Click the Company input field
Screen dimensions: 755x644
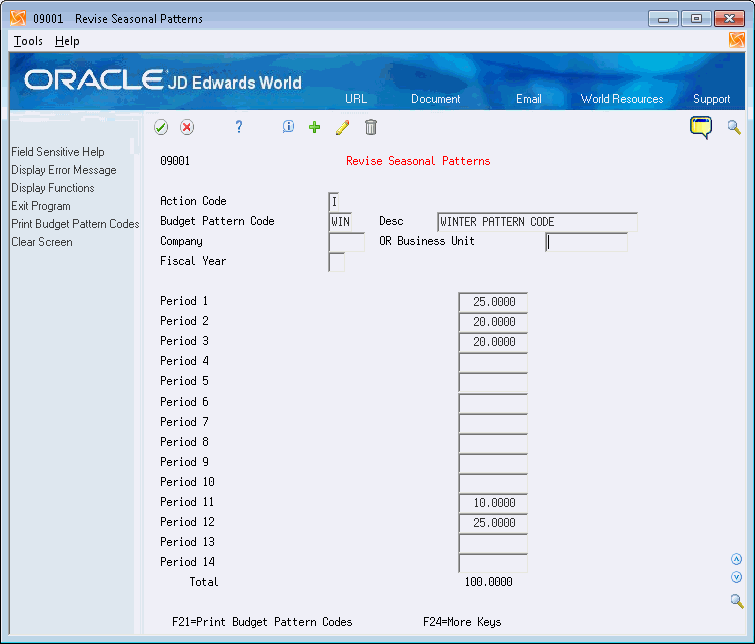[x=346, y=242]
